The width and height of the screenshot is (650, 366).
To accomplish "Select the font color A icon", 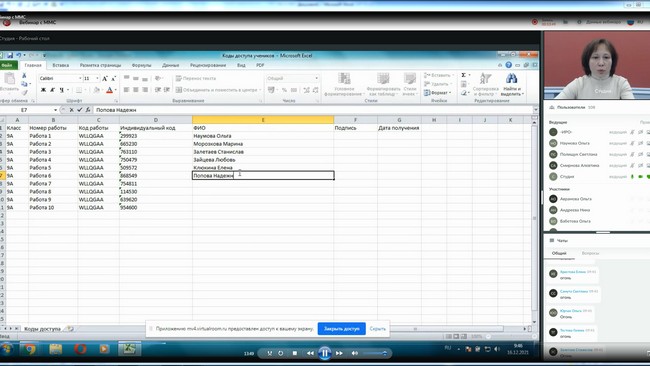I will (x=109, y=90).
